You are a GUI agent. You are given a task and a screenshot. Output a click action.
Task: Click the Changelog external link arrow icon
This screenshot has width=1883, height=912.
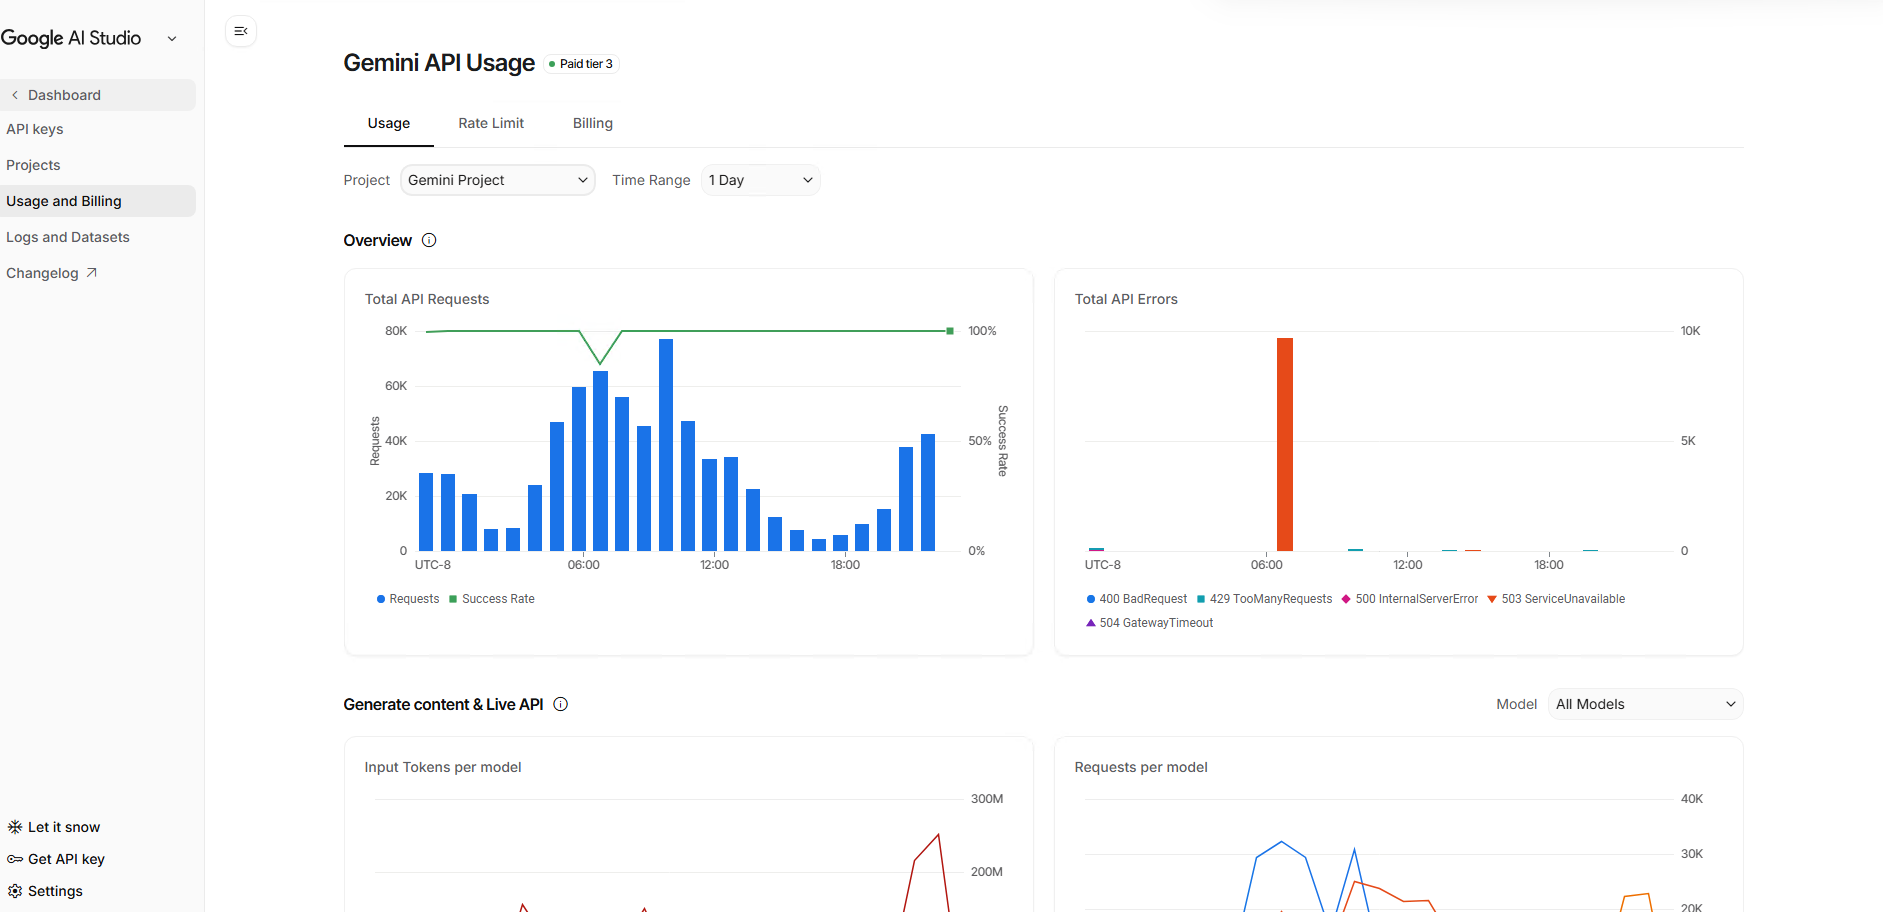click(91, 273)
